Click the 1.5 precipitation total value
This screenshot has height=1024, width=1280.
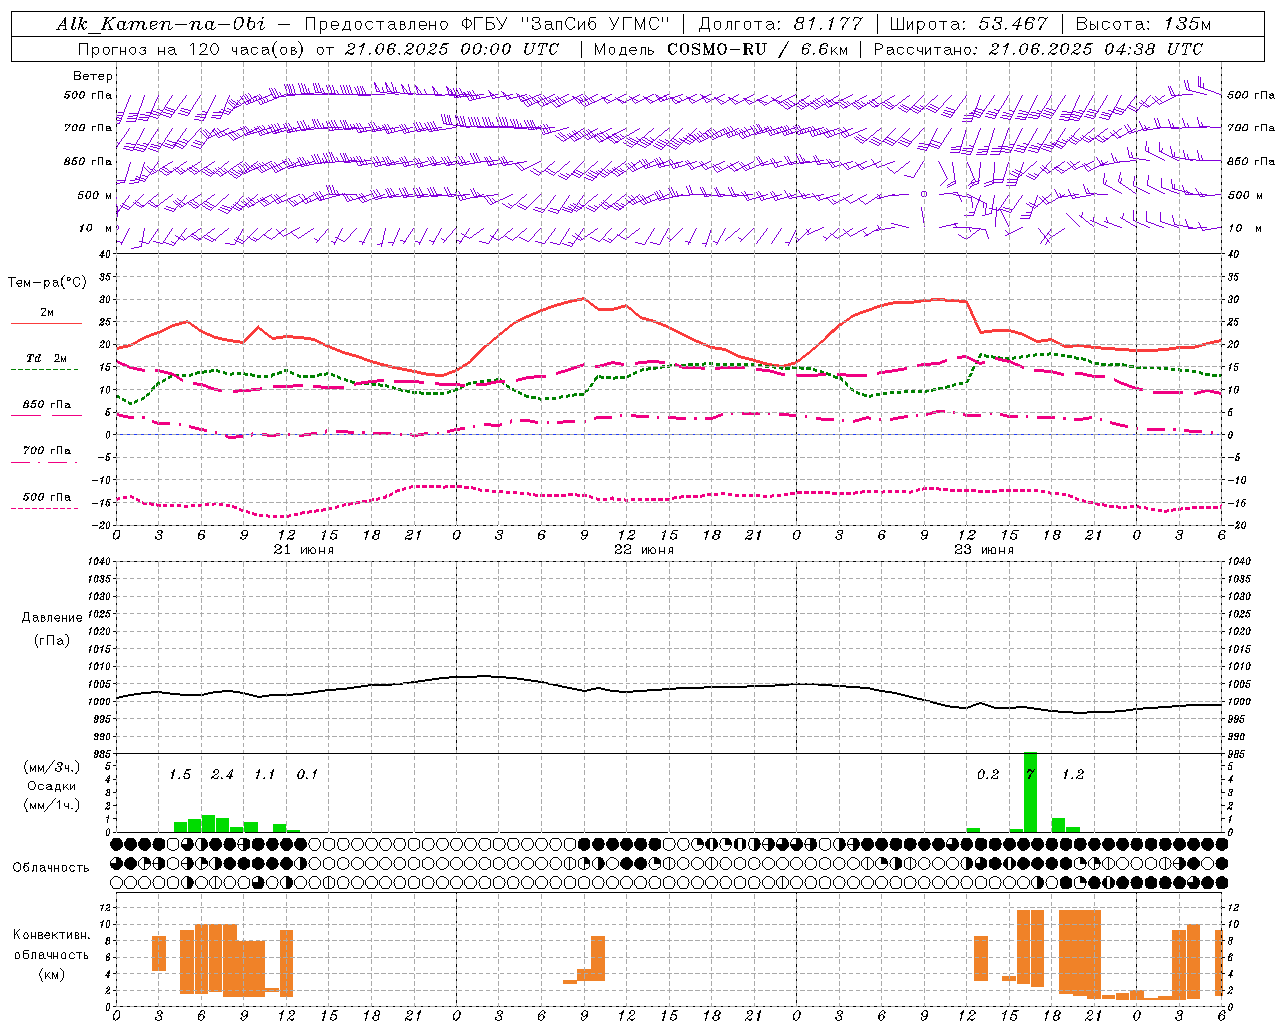tap(180, 775)
